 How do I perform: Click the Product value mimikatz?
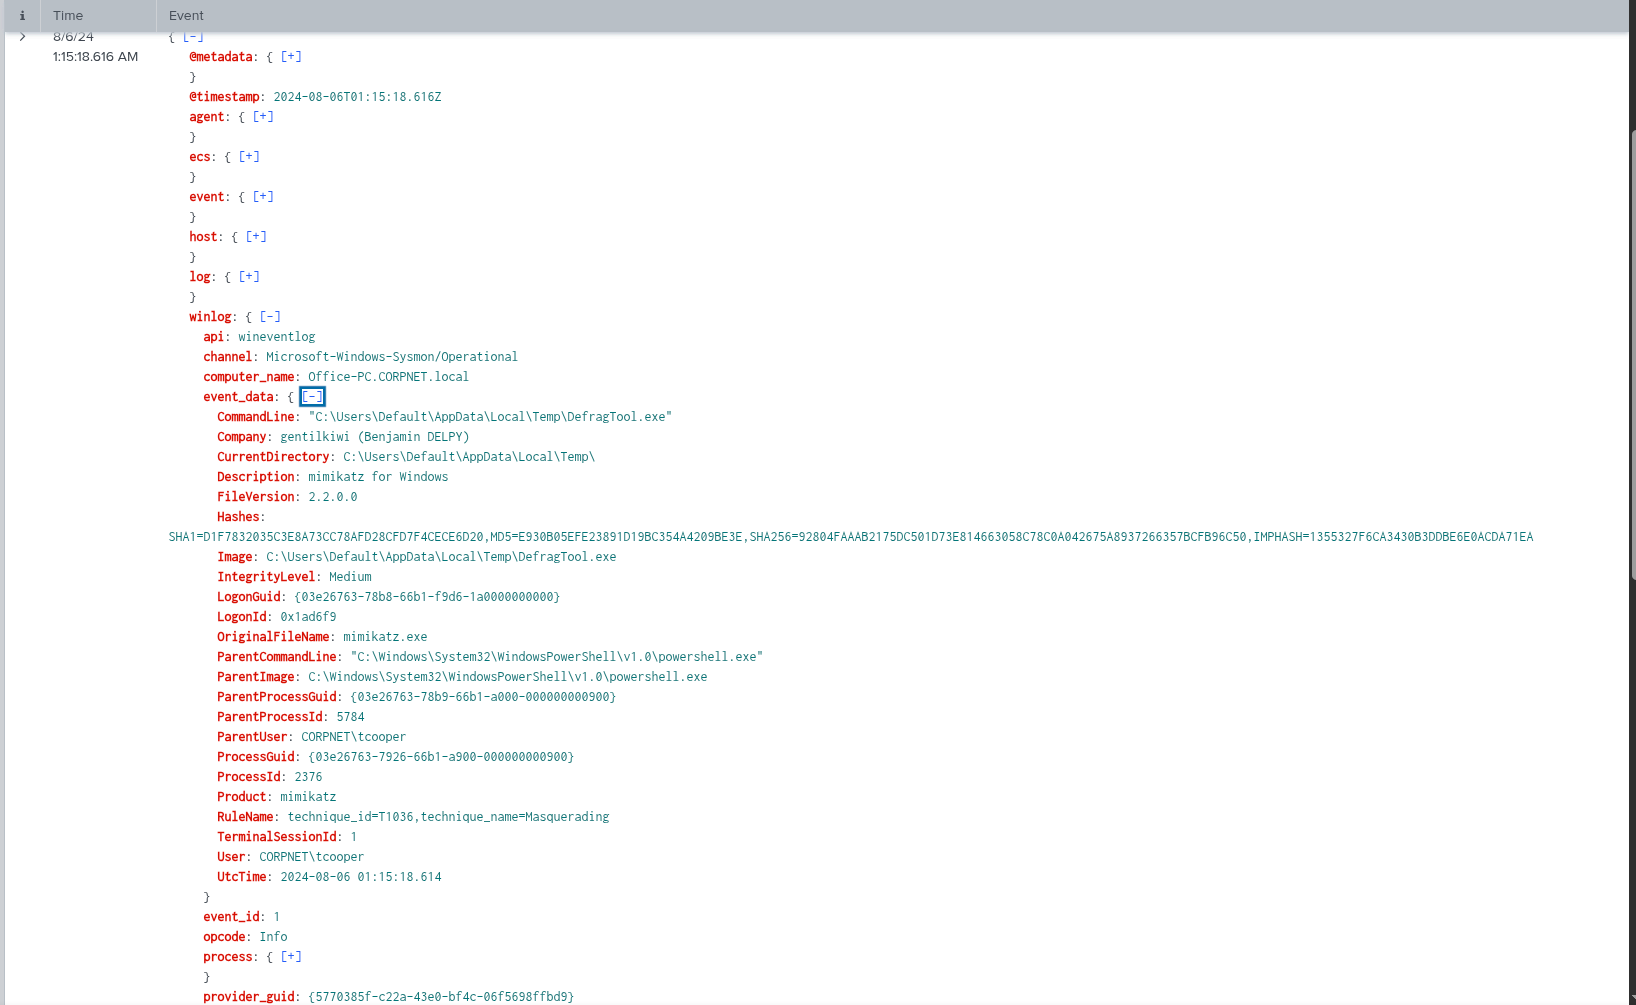click(308, 797)
